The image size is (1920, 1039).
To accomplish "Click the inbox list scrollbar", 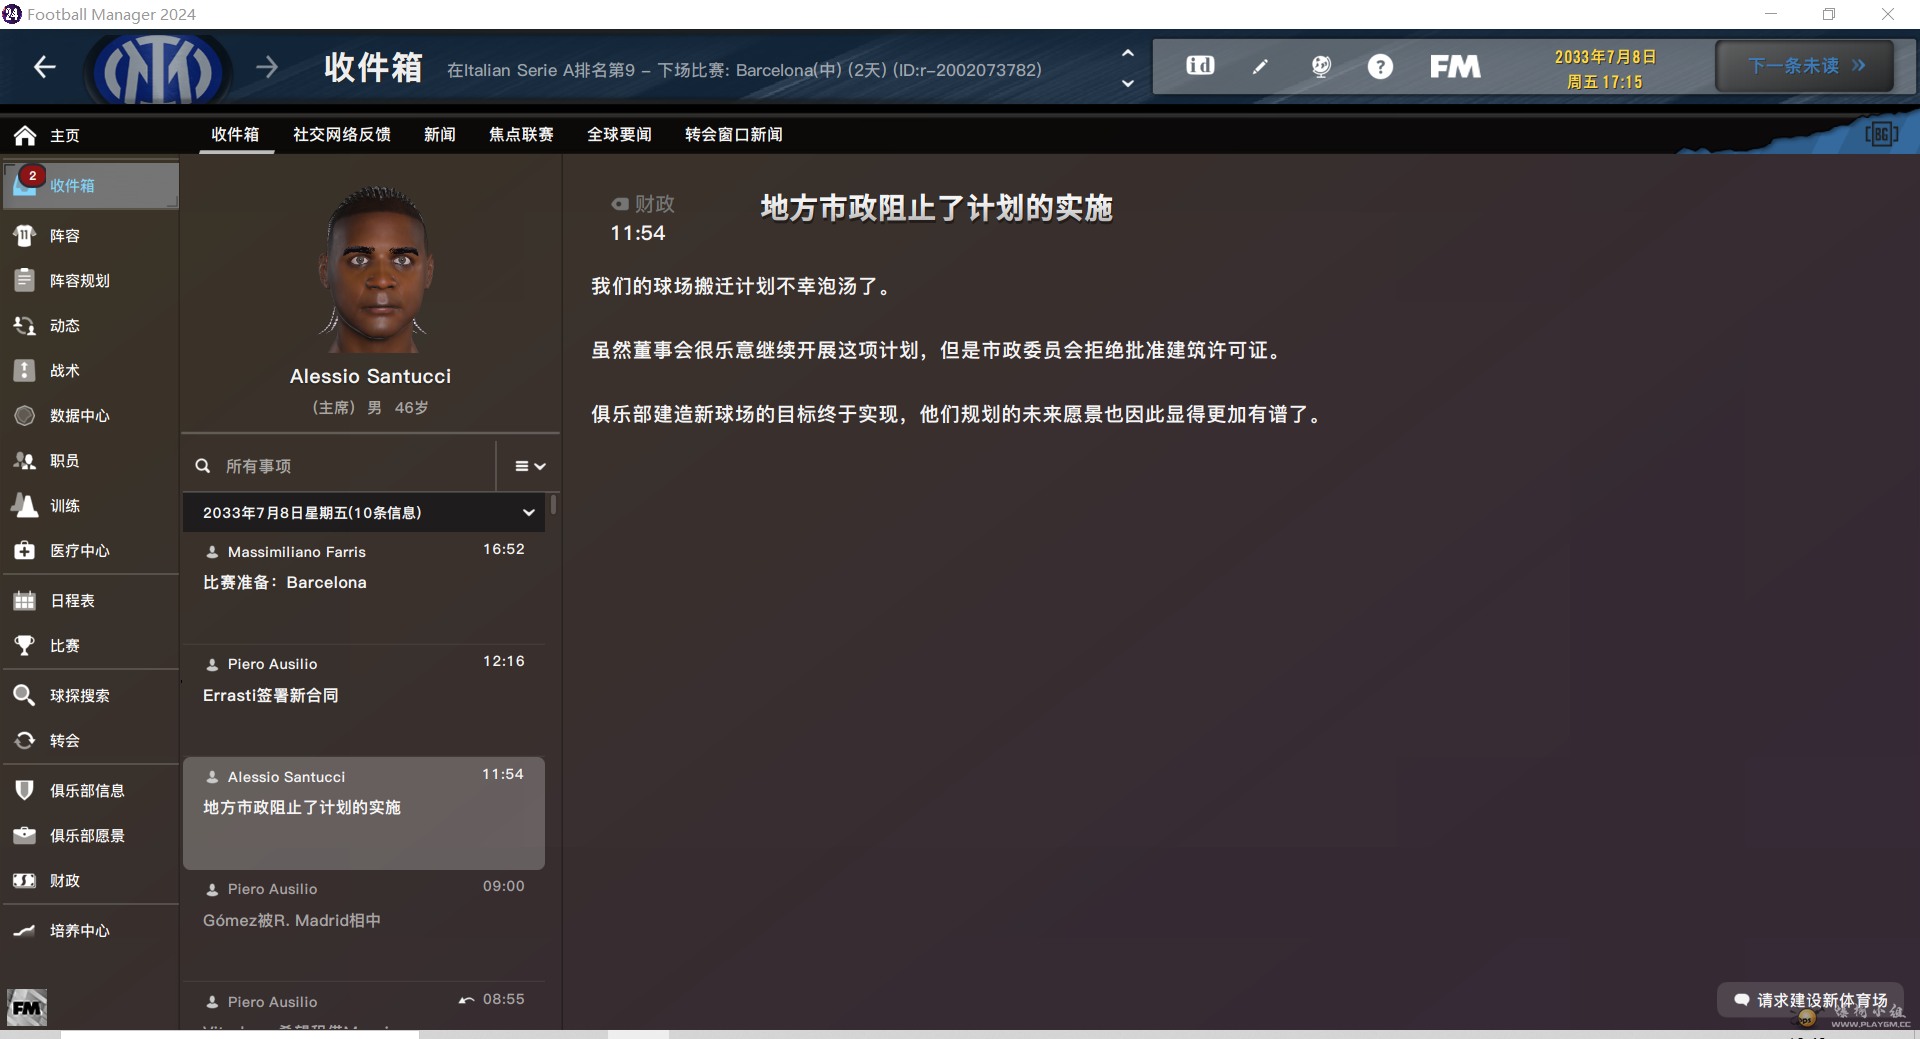I will click(x=553, y=505).
